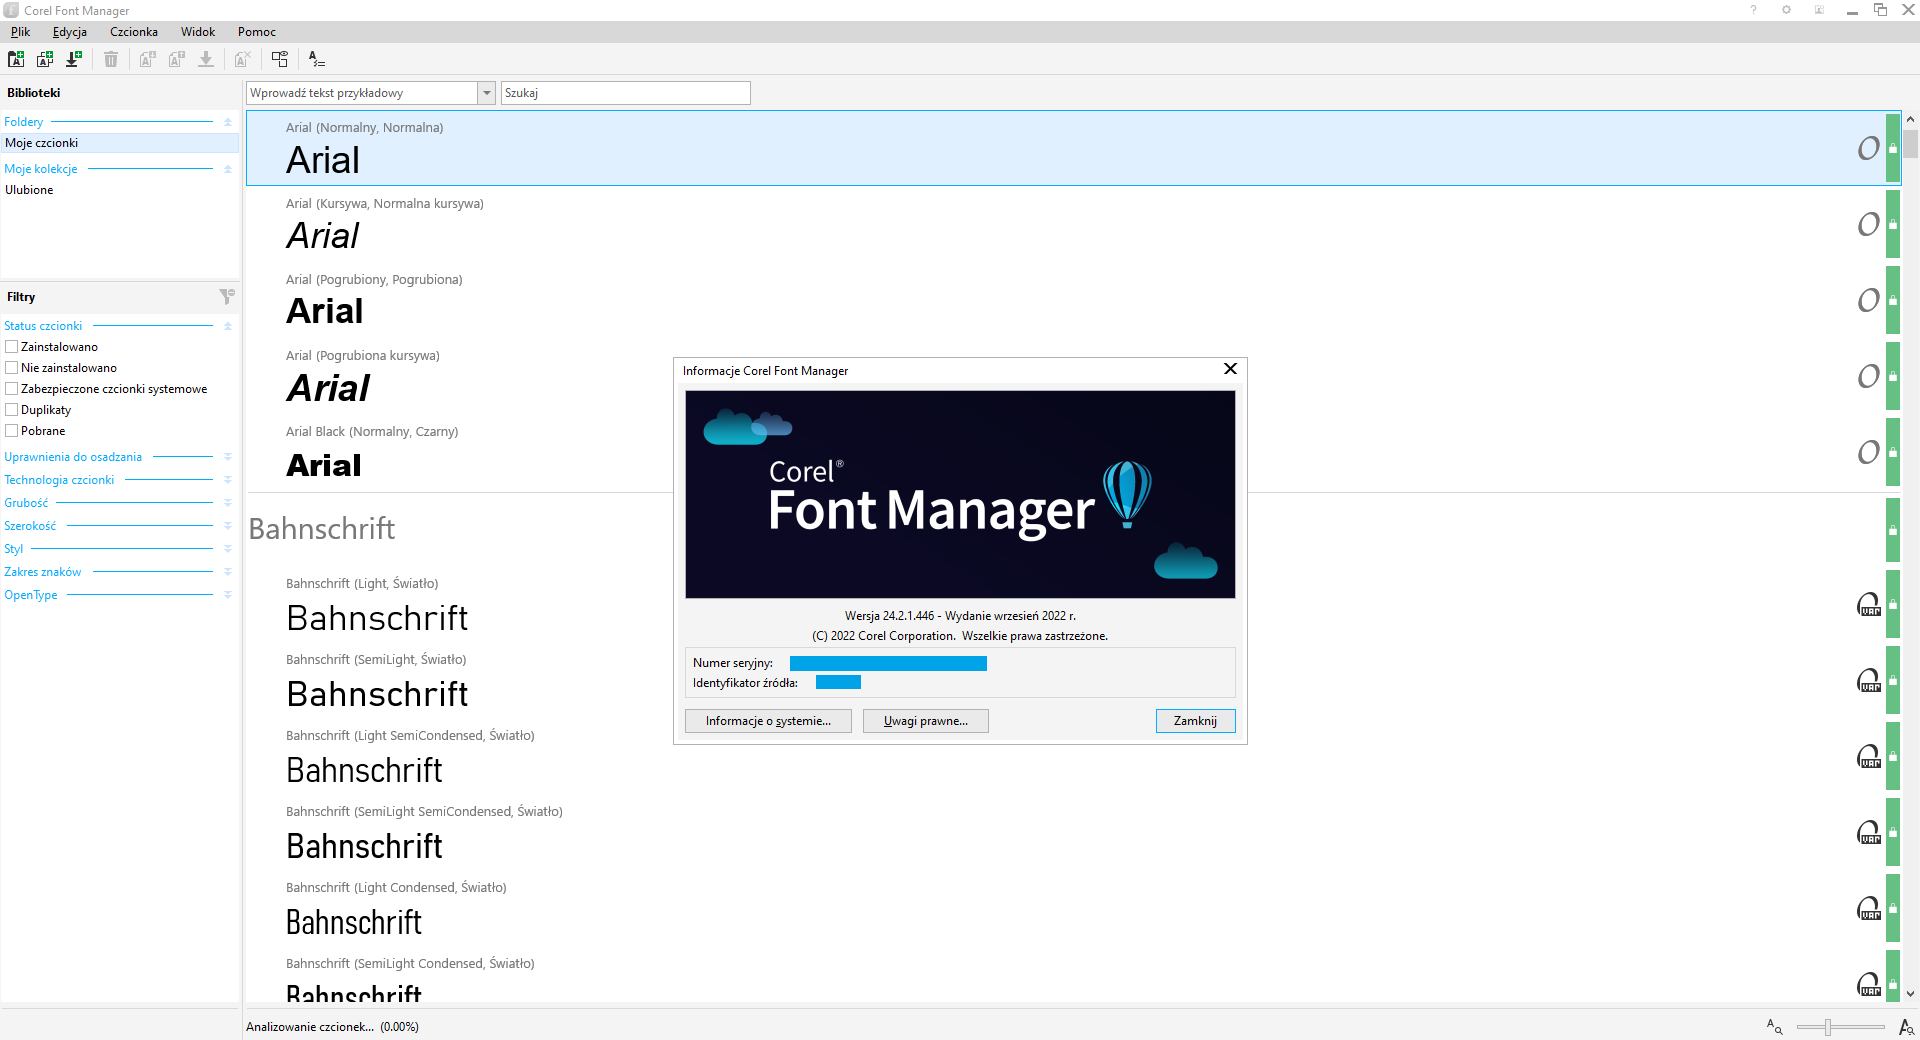Click the sample text input field
Screen dimensions: 1920x1040
tap(363, 93)
